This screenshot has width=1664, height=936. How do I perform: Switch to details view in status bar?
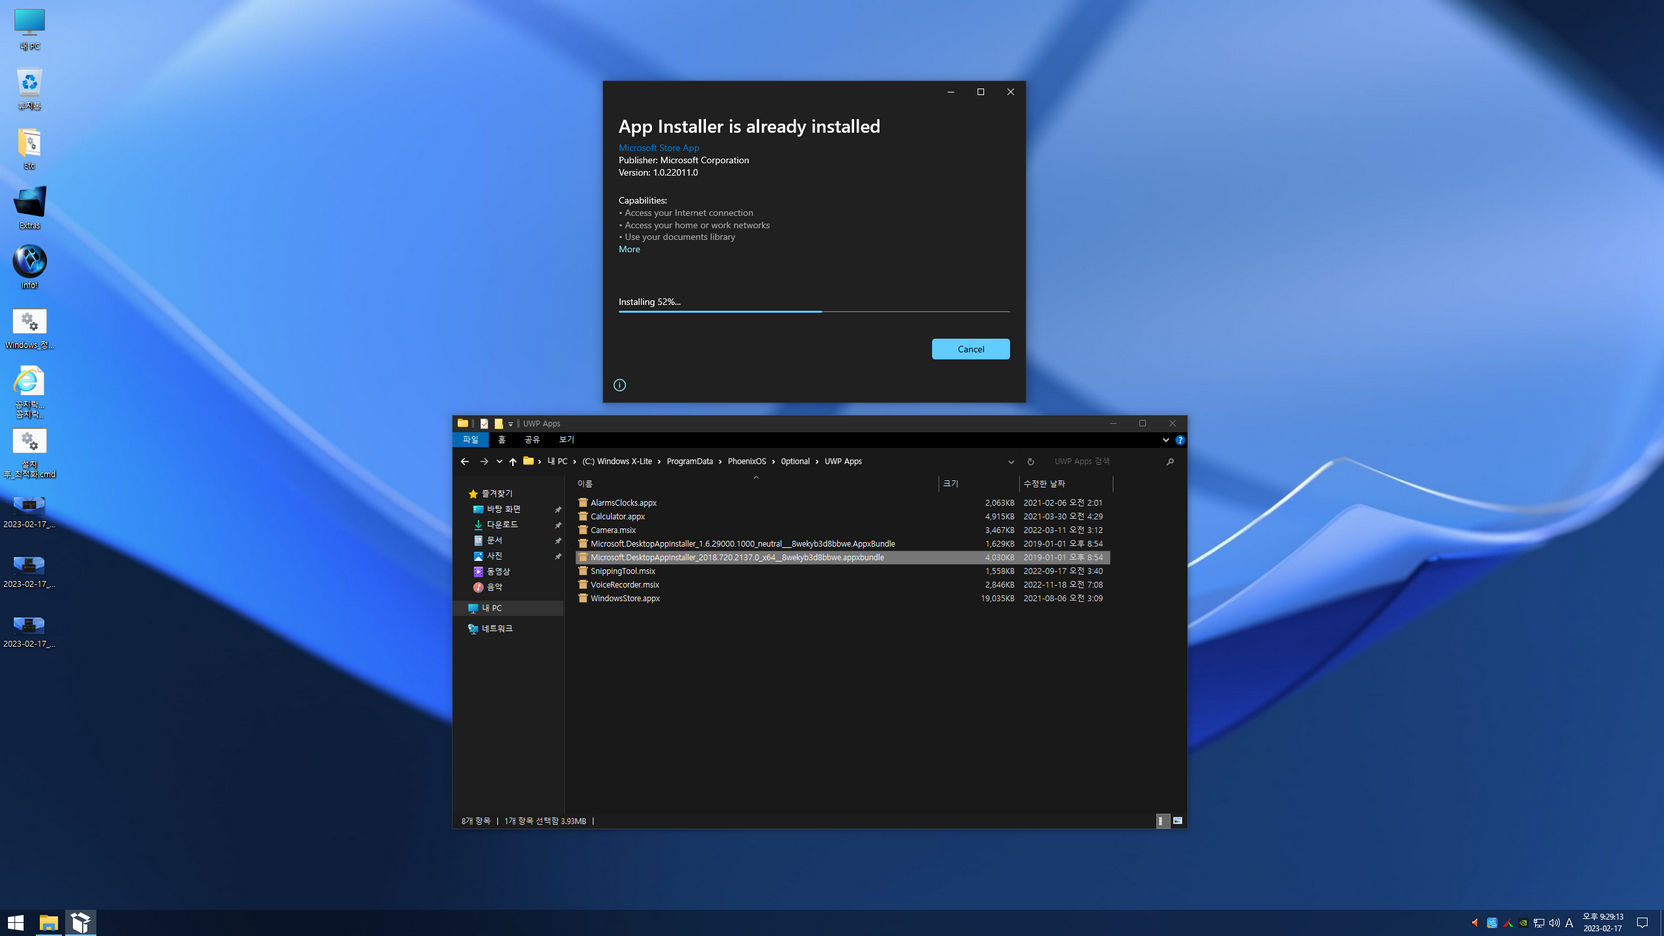tap(1162, 821)
